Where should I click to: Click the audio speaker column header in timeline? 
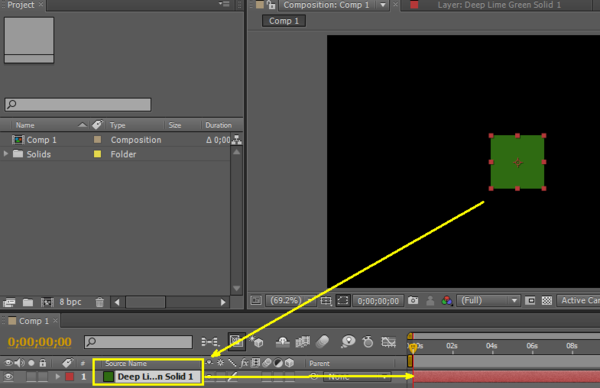20,363
